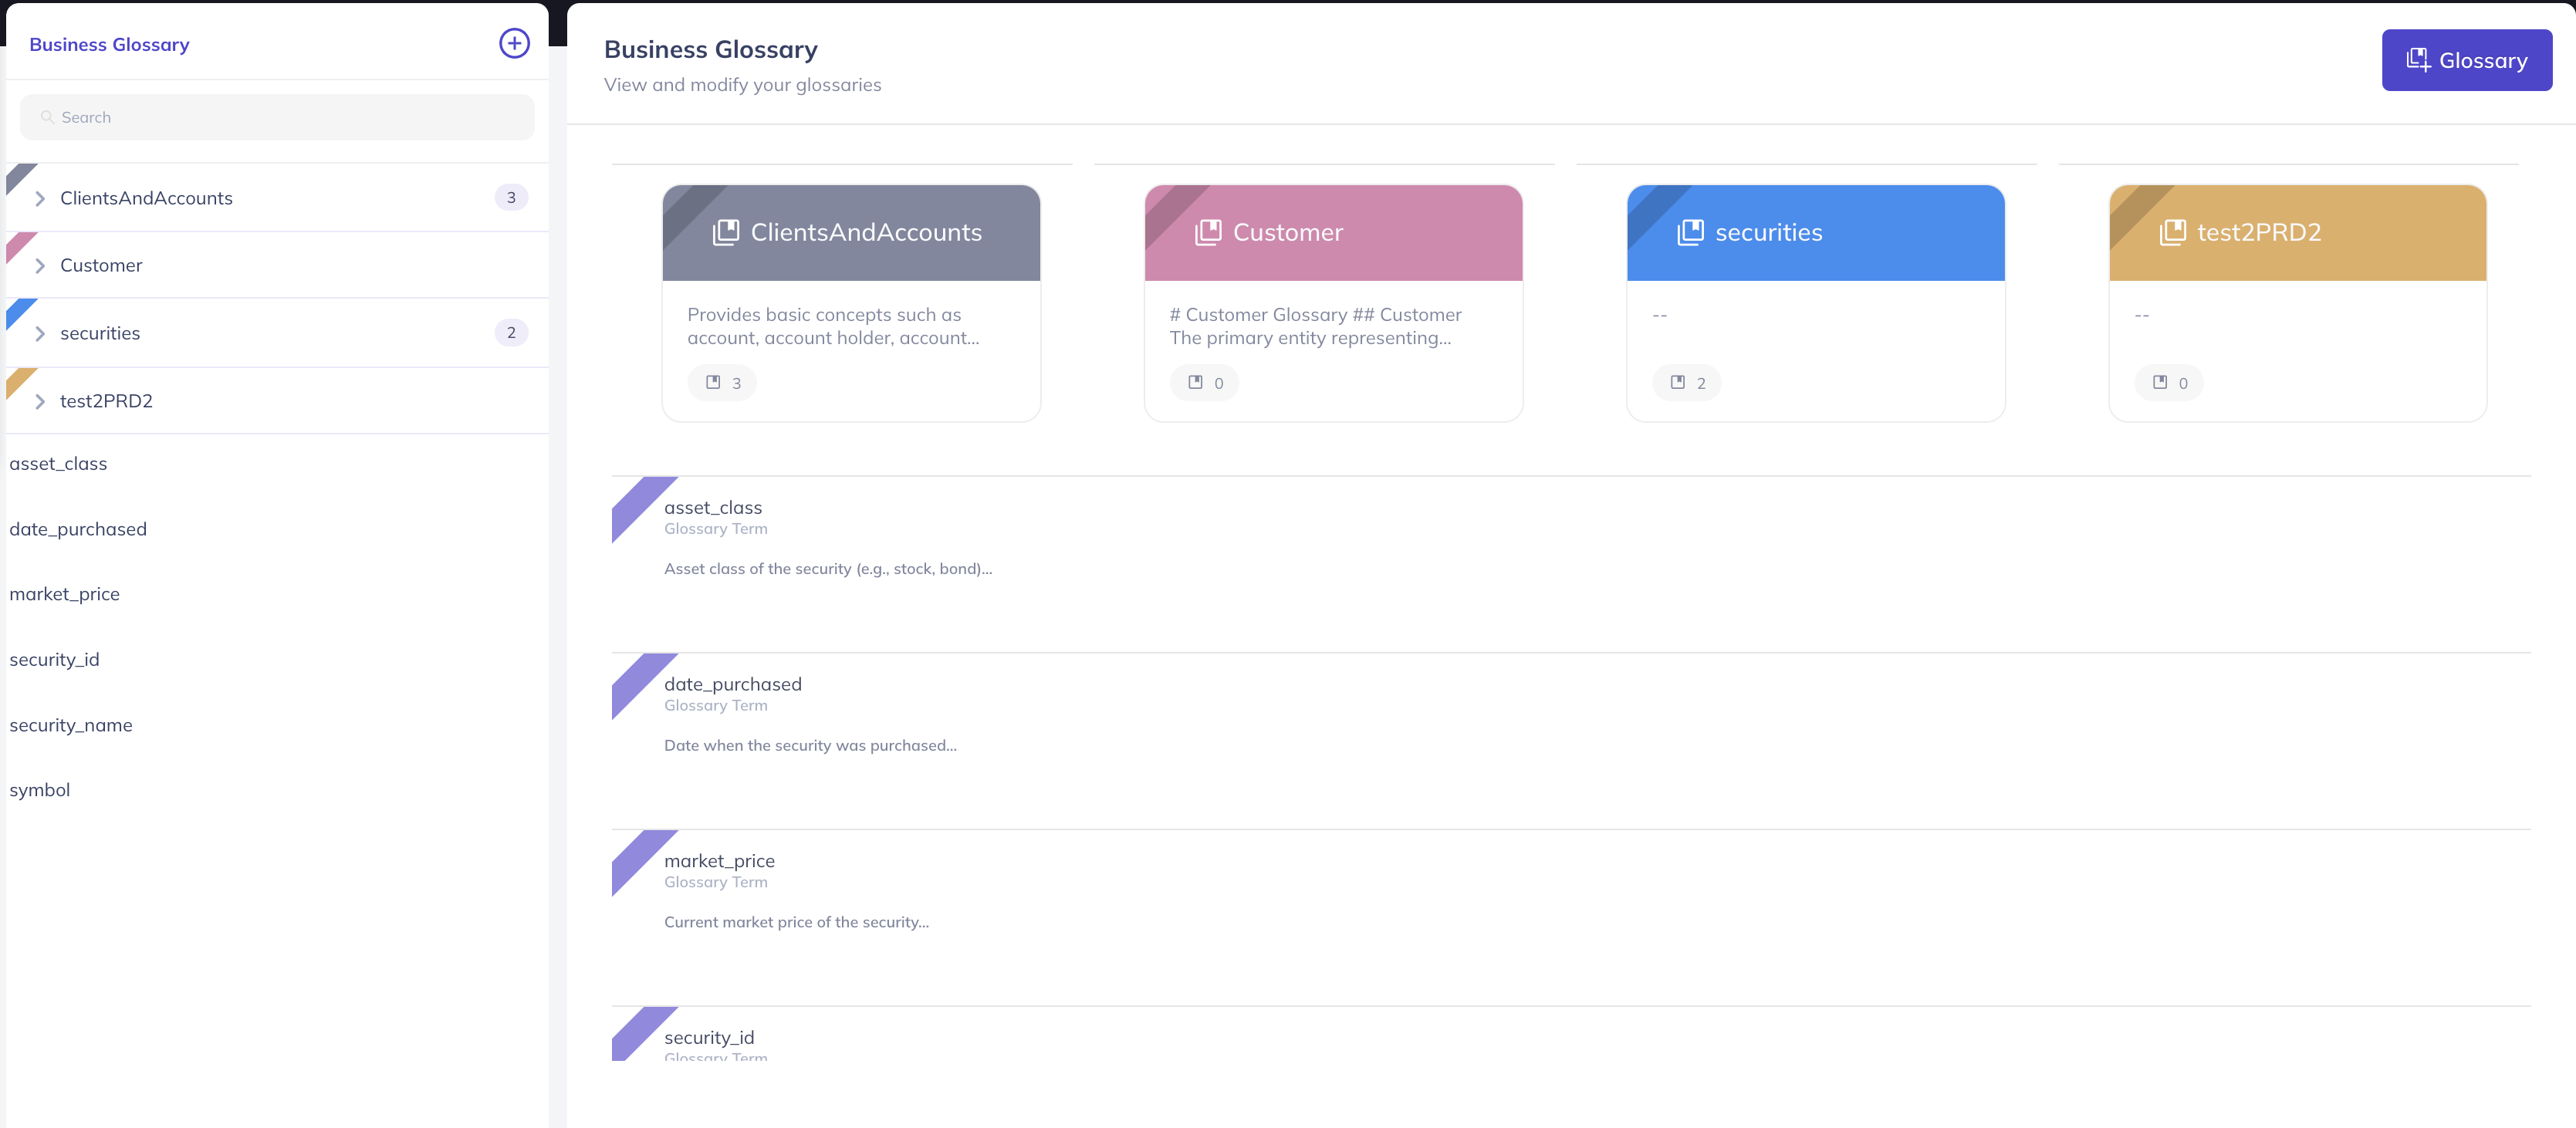This screenshot has height=1128, width=2576.
Task: Click term count badge on test2PRD2 card
Action: (x=2168, y=383)
